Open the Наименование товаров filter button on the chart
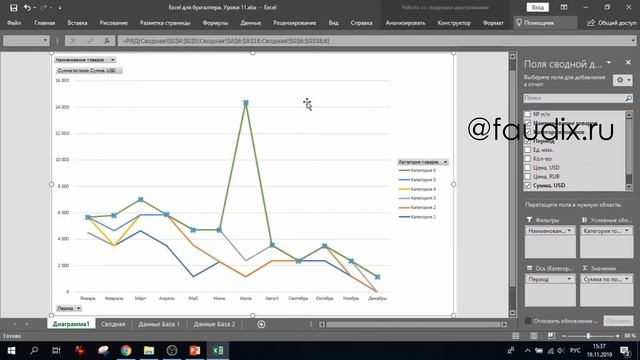This screenshot has width=640, height=360. pyautogui.click(x=85, y=60)
